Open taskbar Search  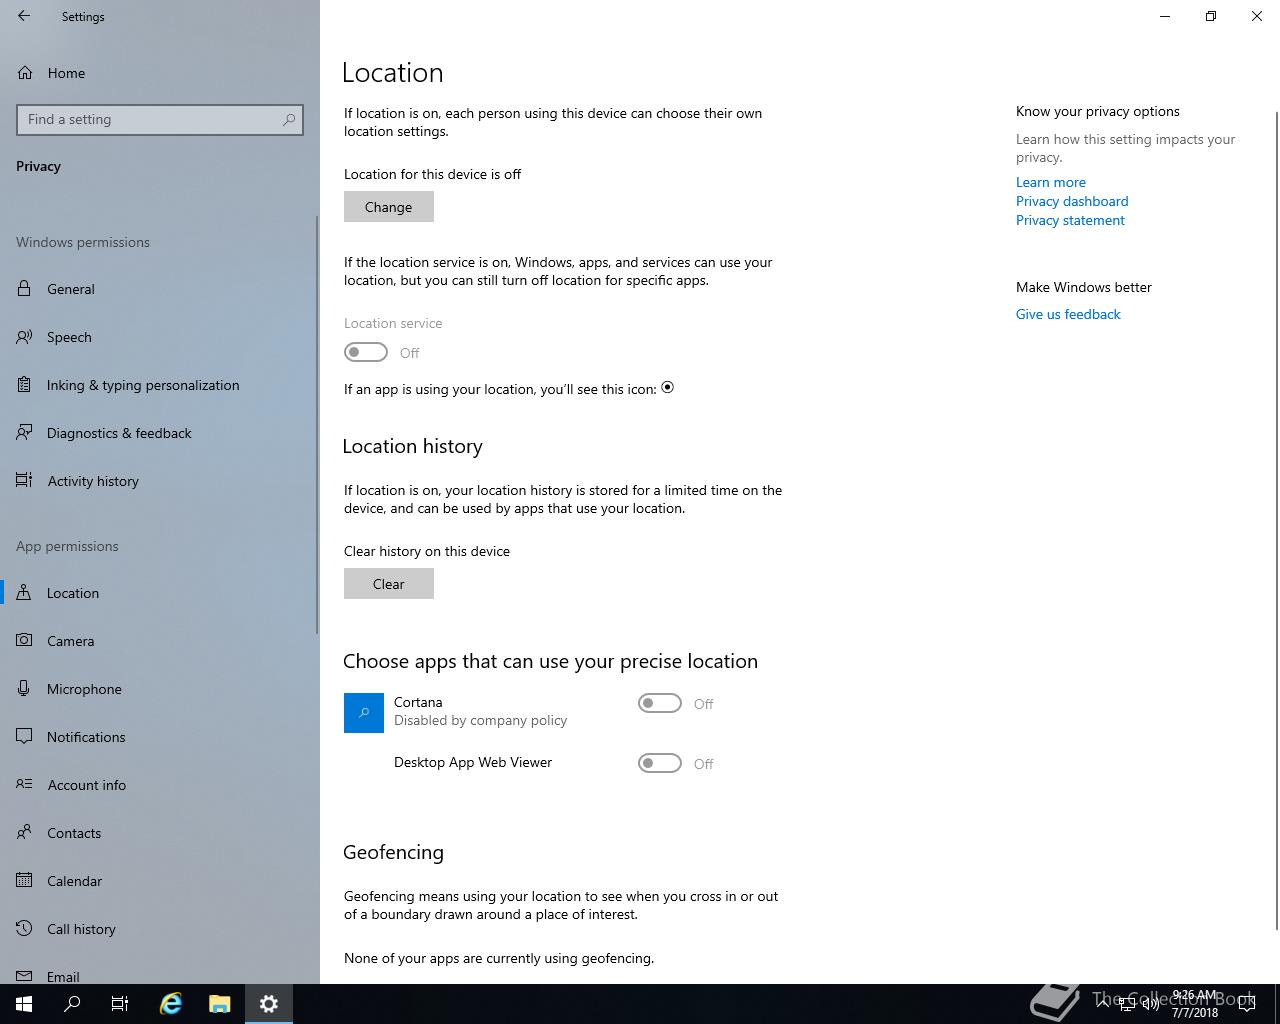pyautogui.click(x=72, y=1004)
